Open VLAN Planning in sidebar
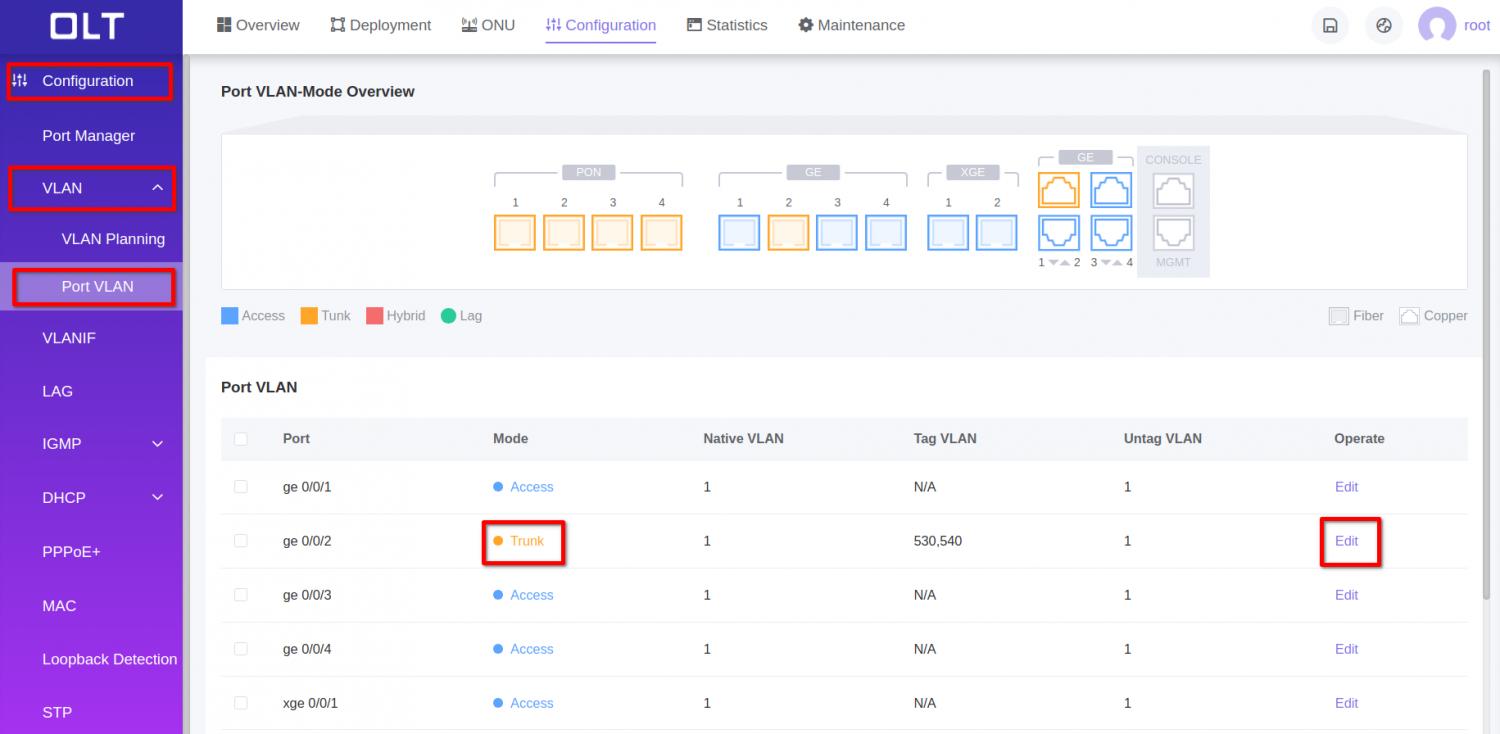This screenshot has width=1500, height=734. coord(113,239)
